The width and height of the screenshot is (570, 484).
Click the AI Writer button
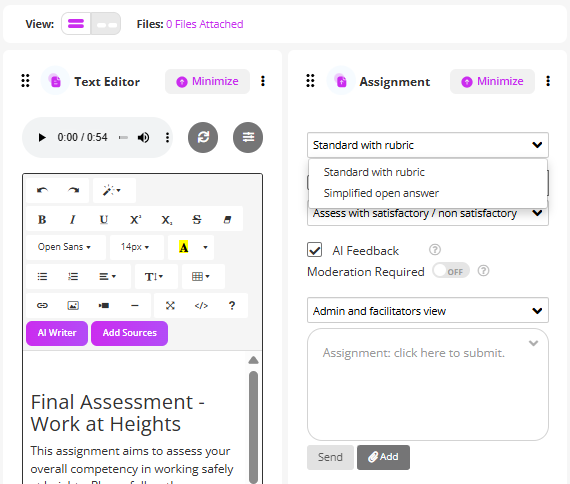coord(57,333)
